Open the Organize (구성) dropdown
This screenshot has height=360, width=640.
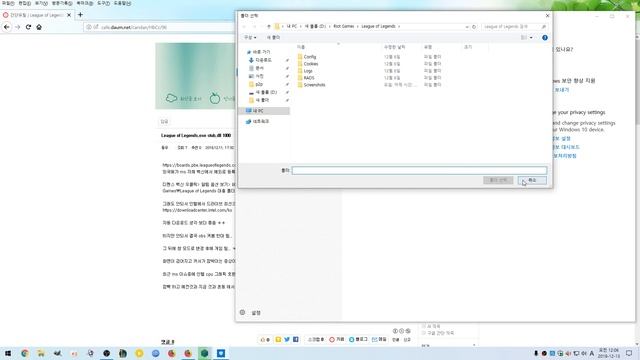click(250, 38)
